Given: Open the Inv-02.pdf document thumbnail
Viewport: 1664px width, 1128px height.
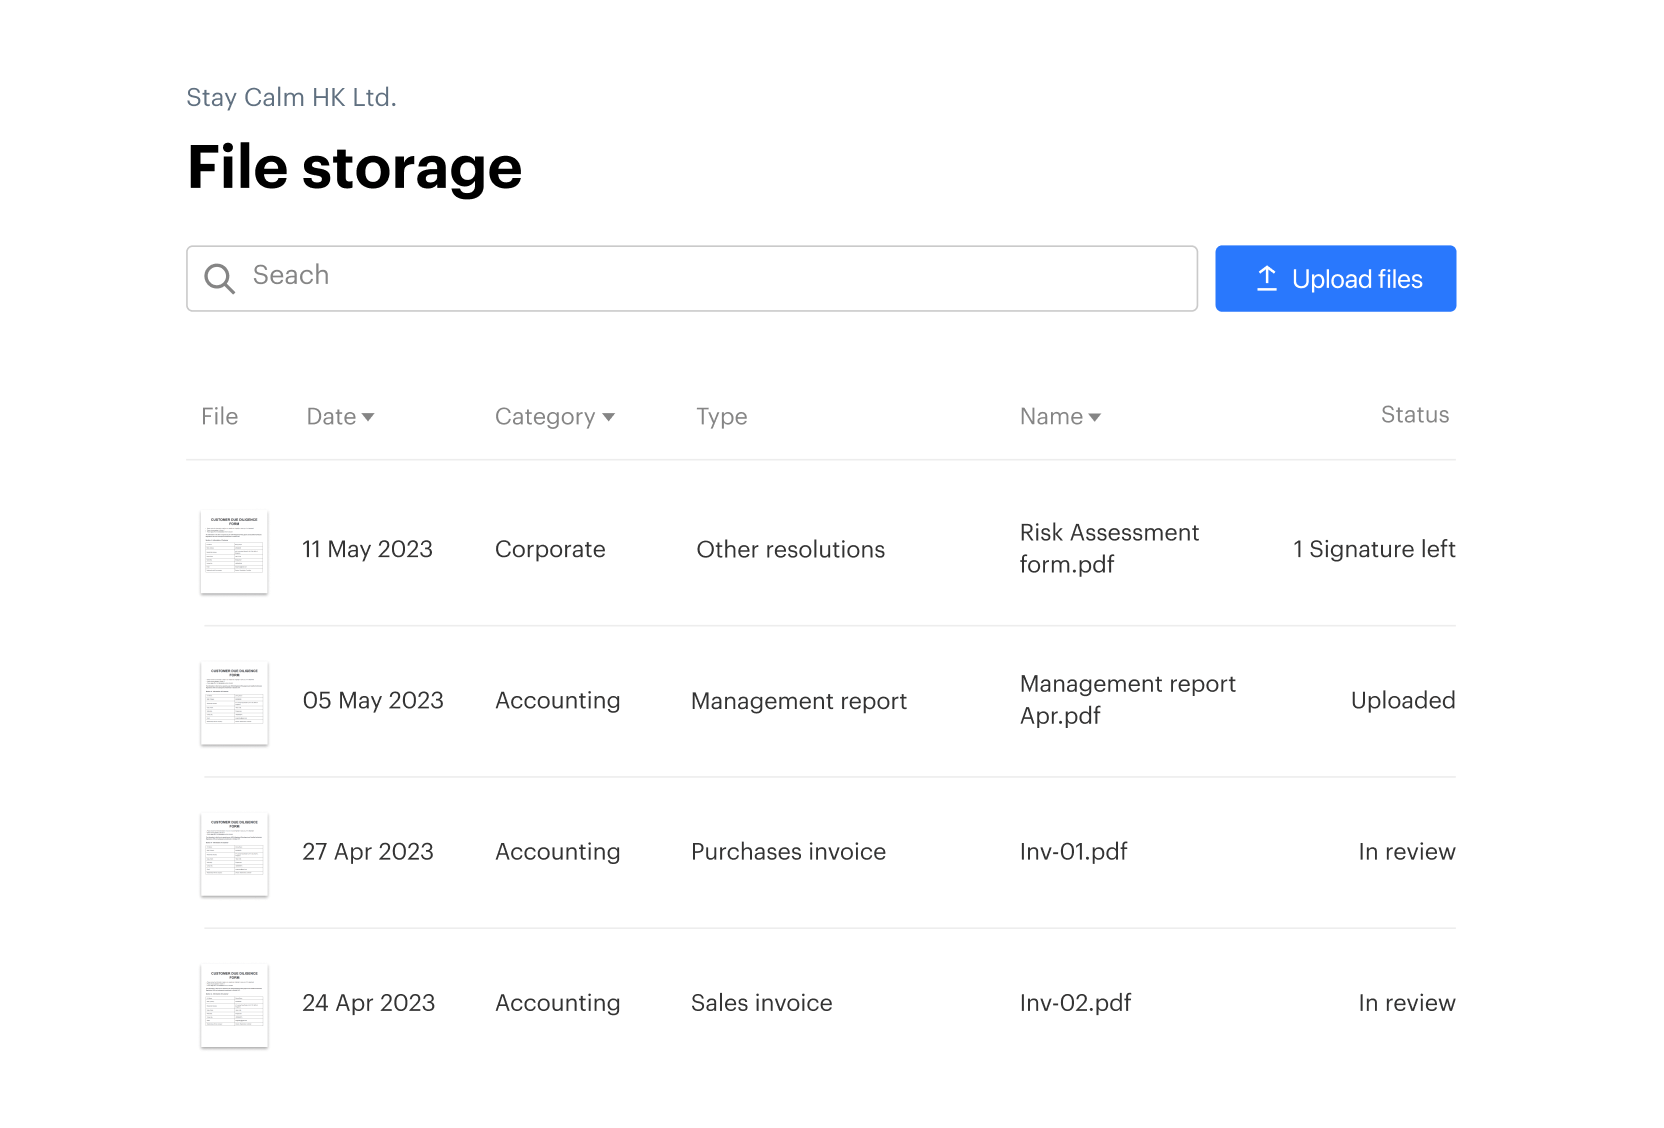Looking at the screenshot, I should 234,1005.
